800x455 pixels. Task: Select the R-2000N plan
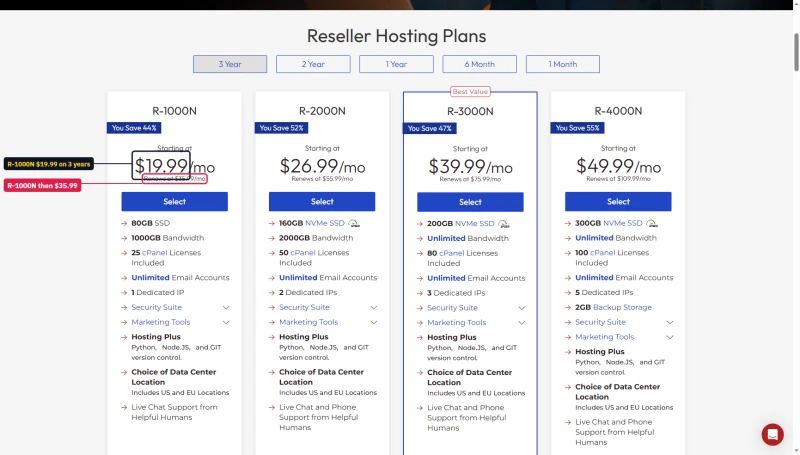coord(322,201)
